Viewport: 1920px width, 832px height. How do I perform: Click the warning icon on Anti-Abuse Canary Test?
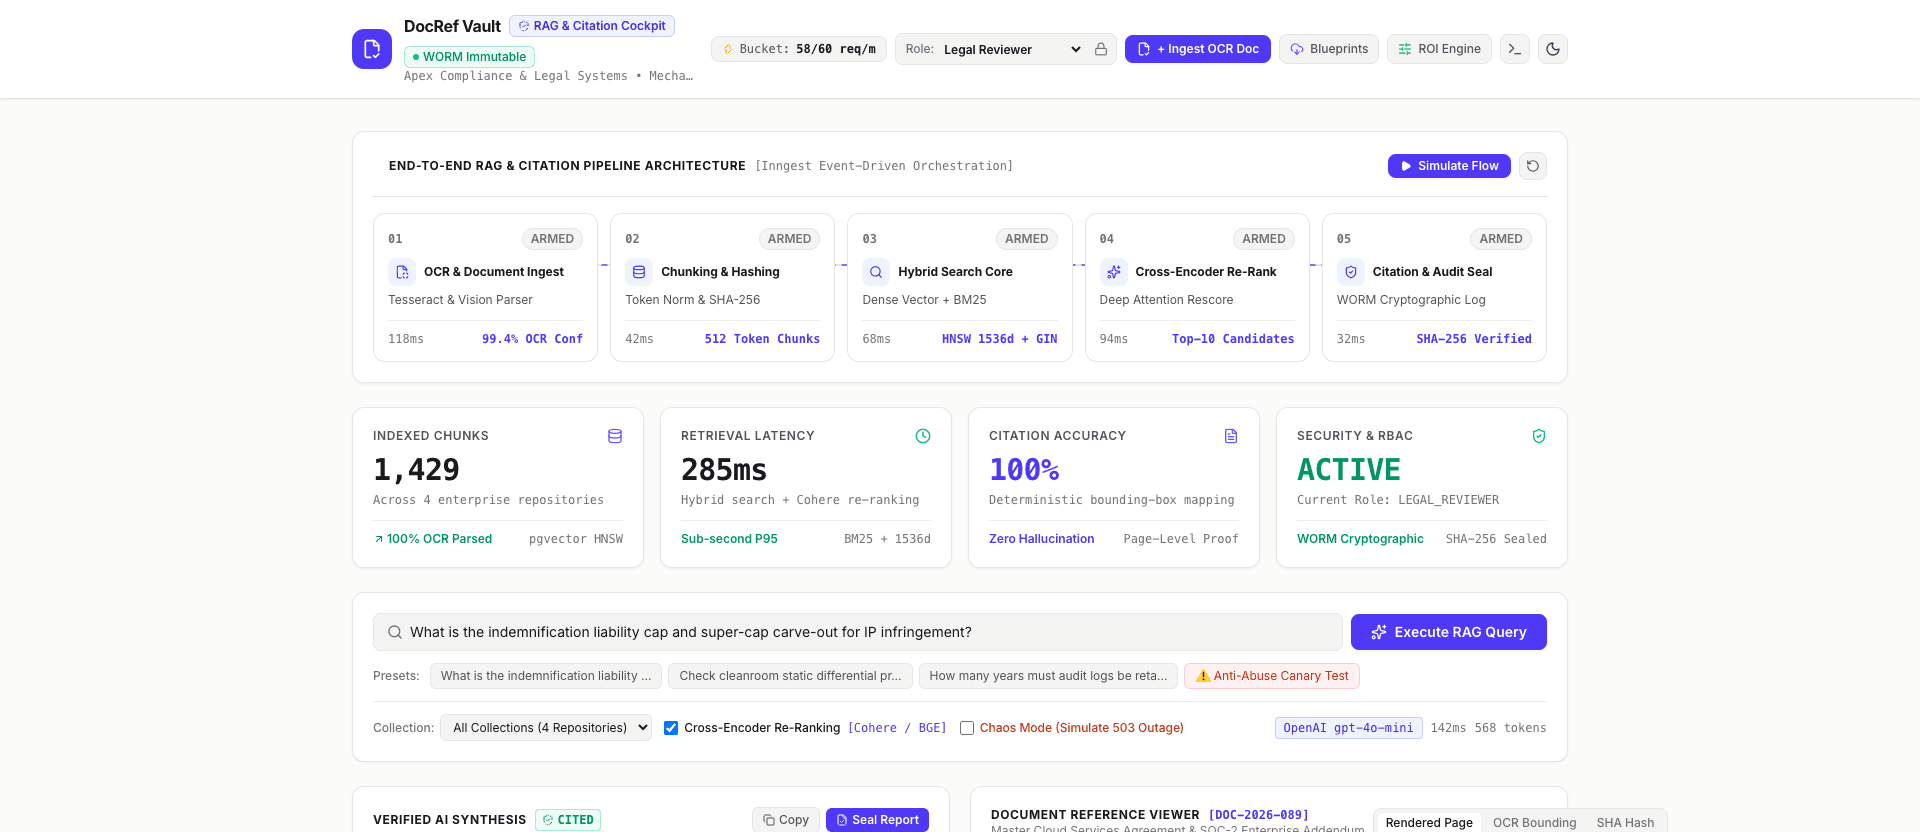click(1203, 676)
